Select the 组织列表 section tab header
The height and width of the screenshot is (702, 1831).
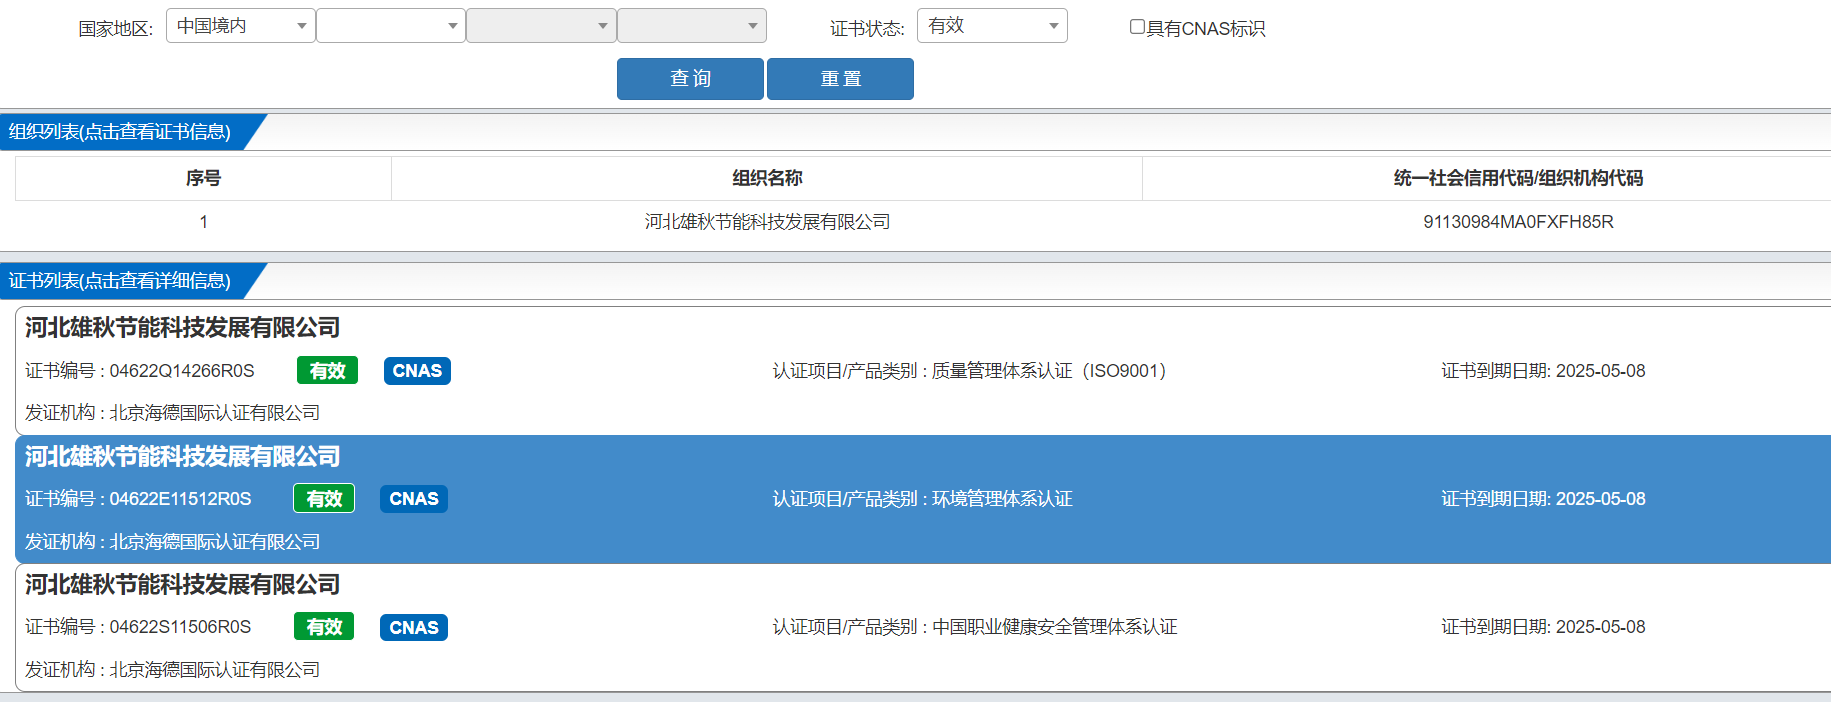[x=120, y=132]
